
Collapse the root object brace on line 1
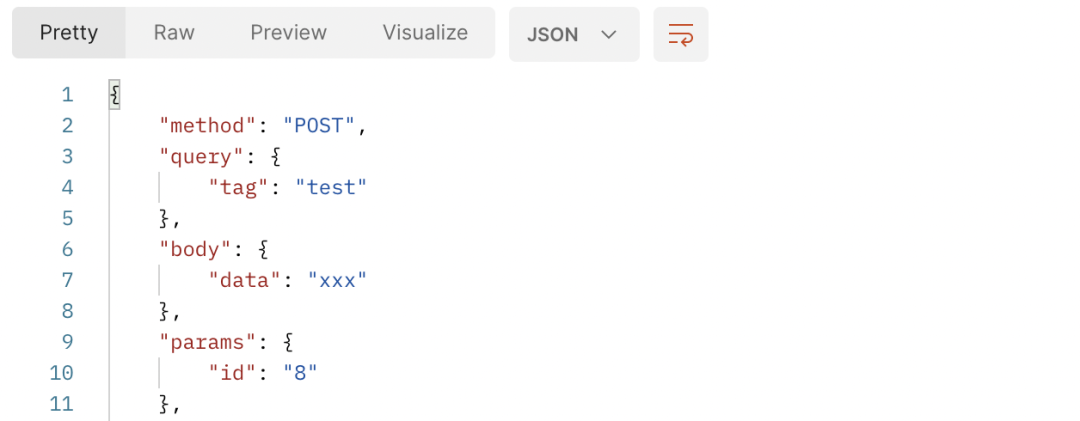click(114, 94)
